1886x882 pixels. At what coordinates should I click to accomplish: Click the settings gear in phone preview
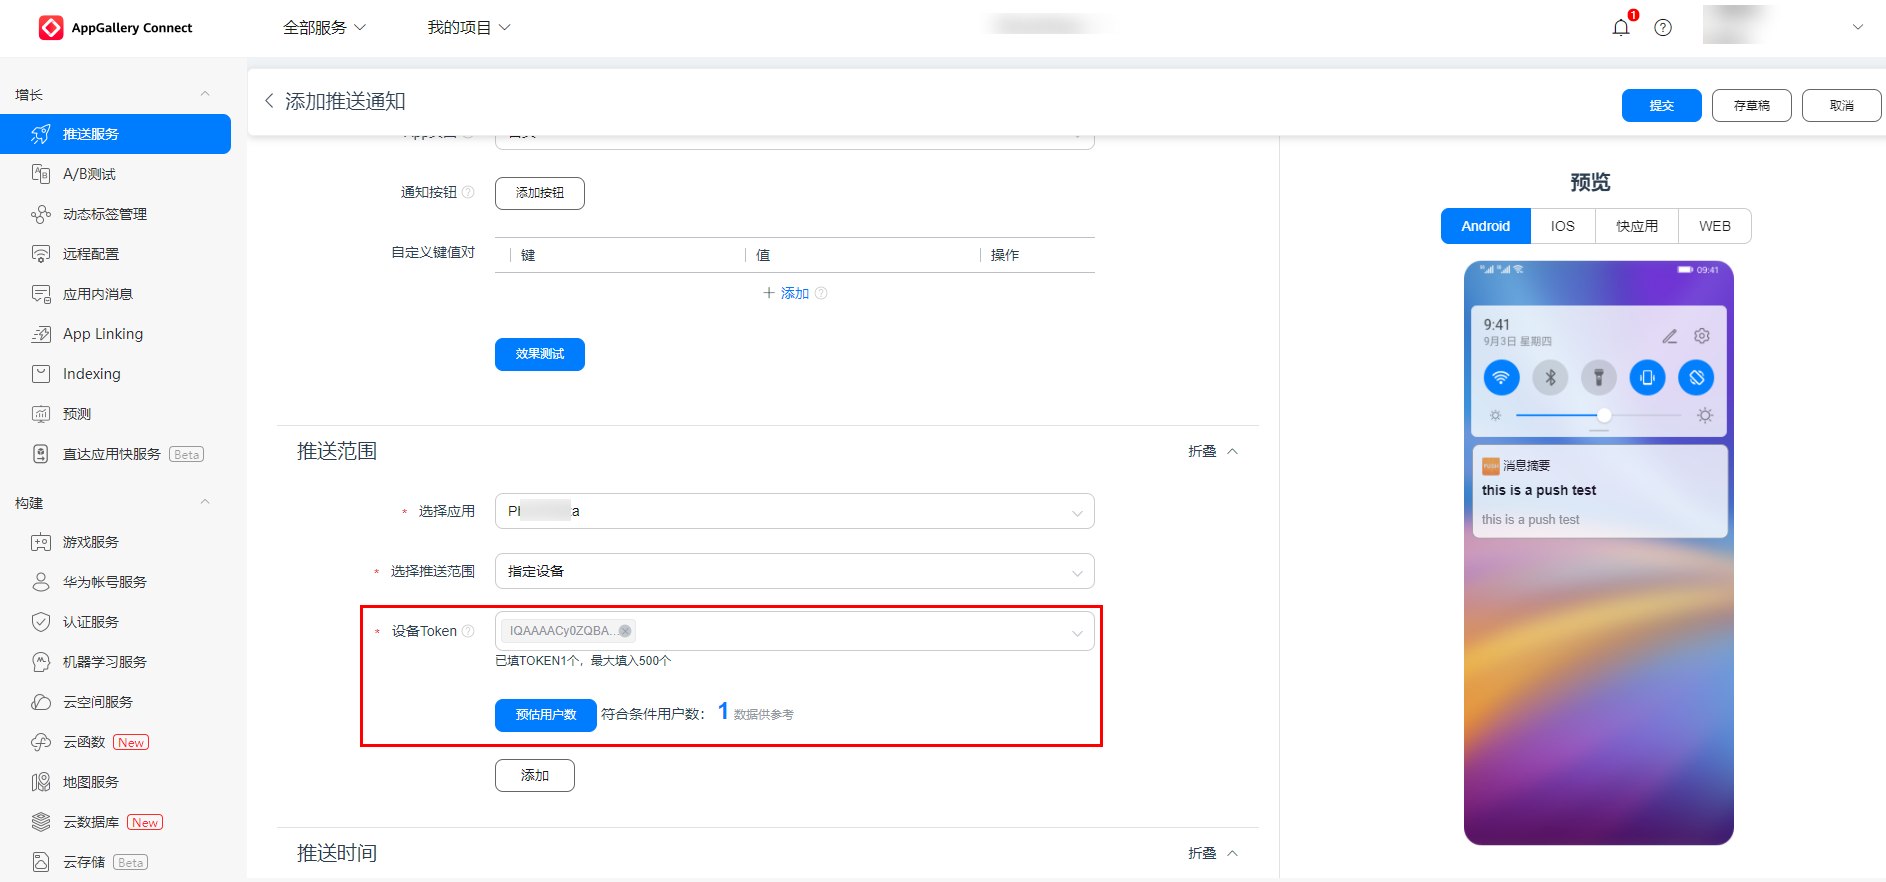1702,336
